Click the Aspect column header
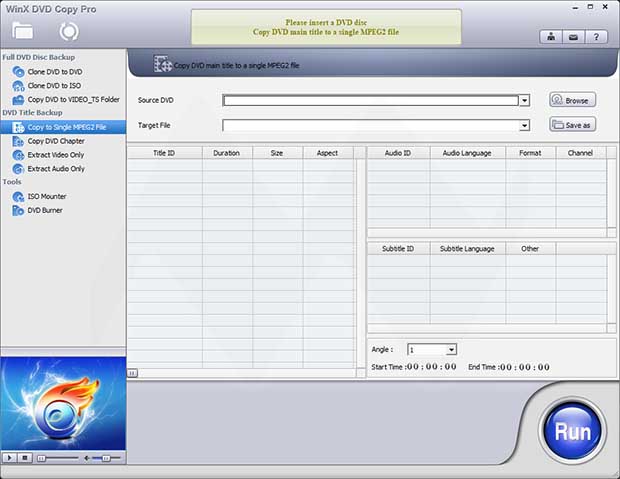The height and width of the screenshot is (479, 620). click(x=327, y=153)
